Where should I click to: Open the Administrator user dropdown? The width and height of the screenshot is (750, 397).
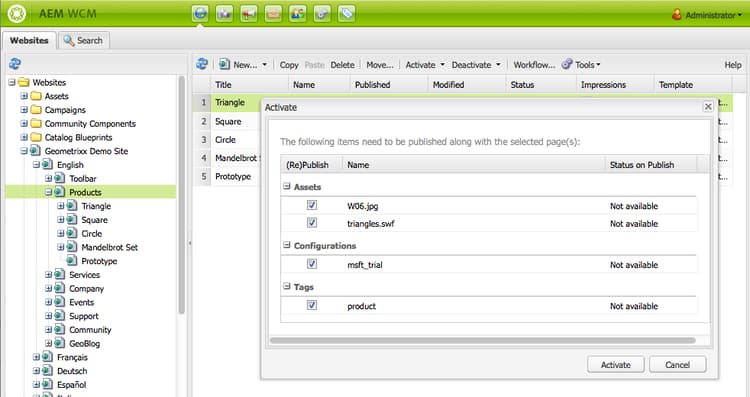[x=707, y=15]
